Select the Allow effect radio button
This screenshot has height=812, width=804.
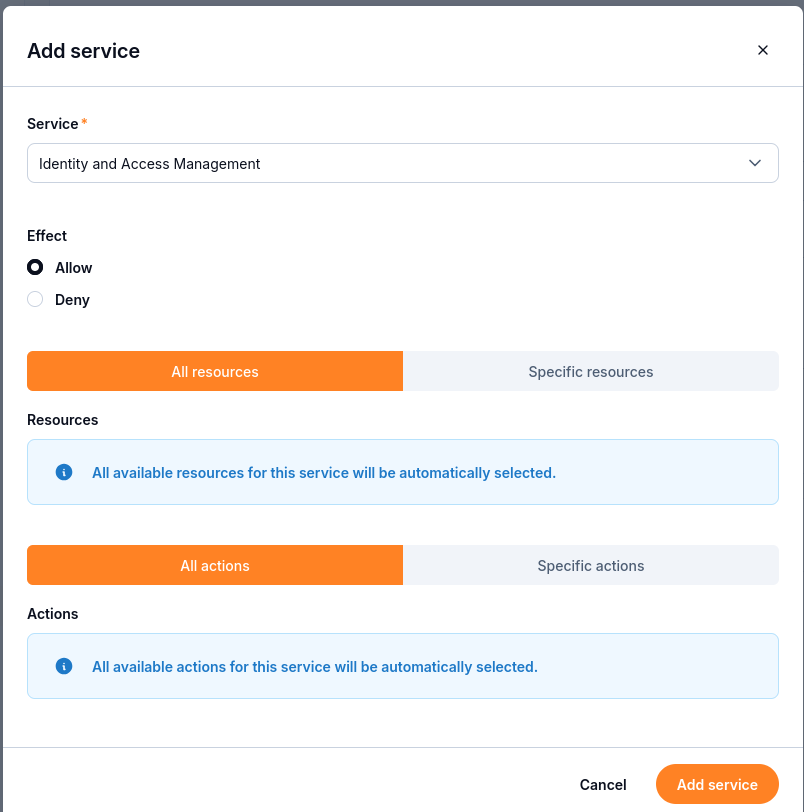(35, 267)
